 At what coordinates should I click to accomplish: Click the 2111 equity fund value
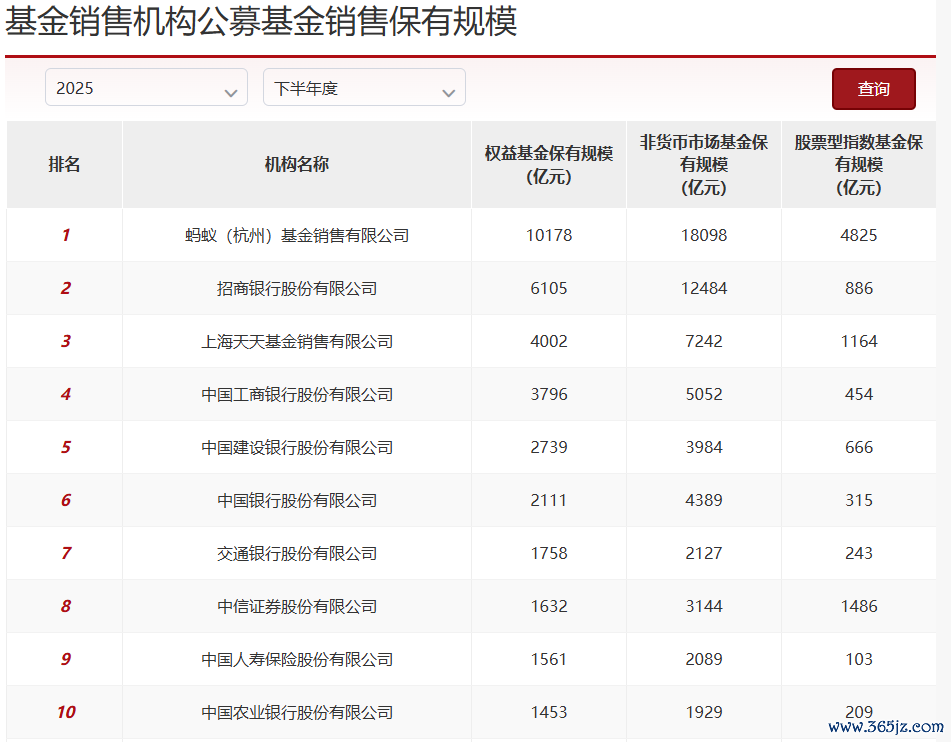(x=549, y=500)
